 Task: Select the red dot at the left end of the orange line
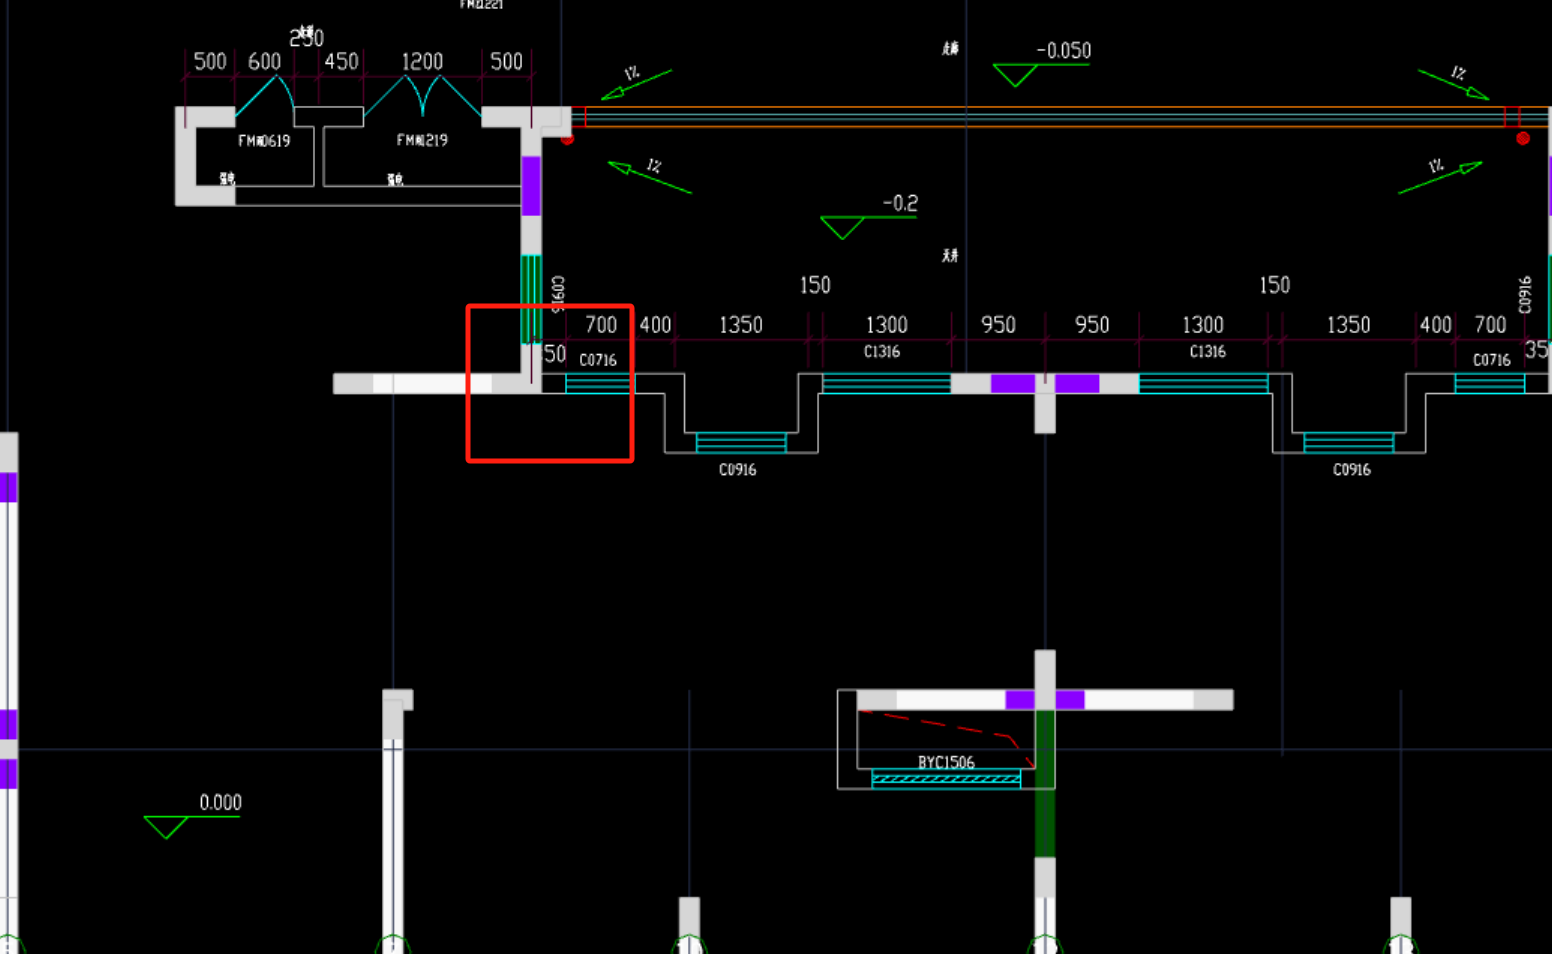coord(567,139)
